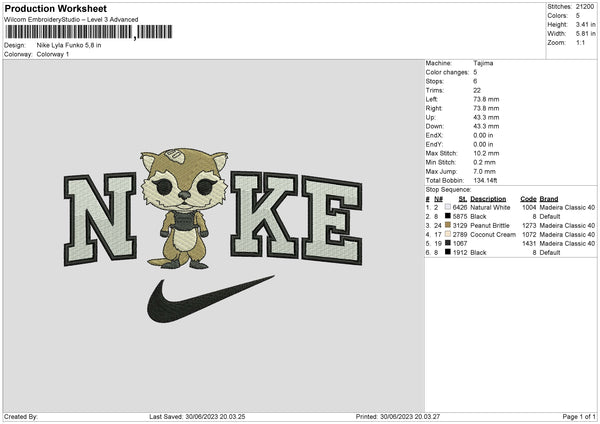Click the embroidered letter N
Image resolution: width=600 pixels, height=424 pixels.
point(100,219)
